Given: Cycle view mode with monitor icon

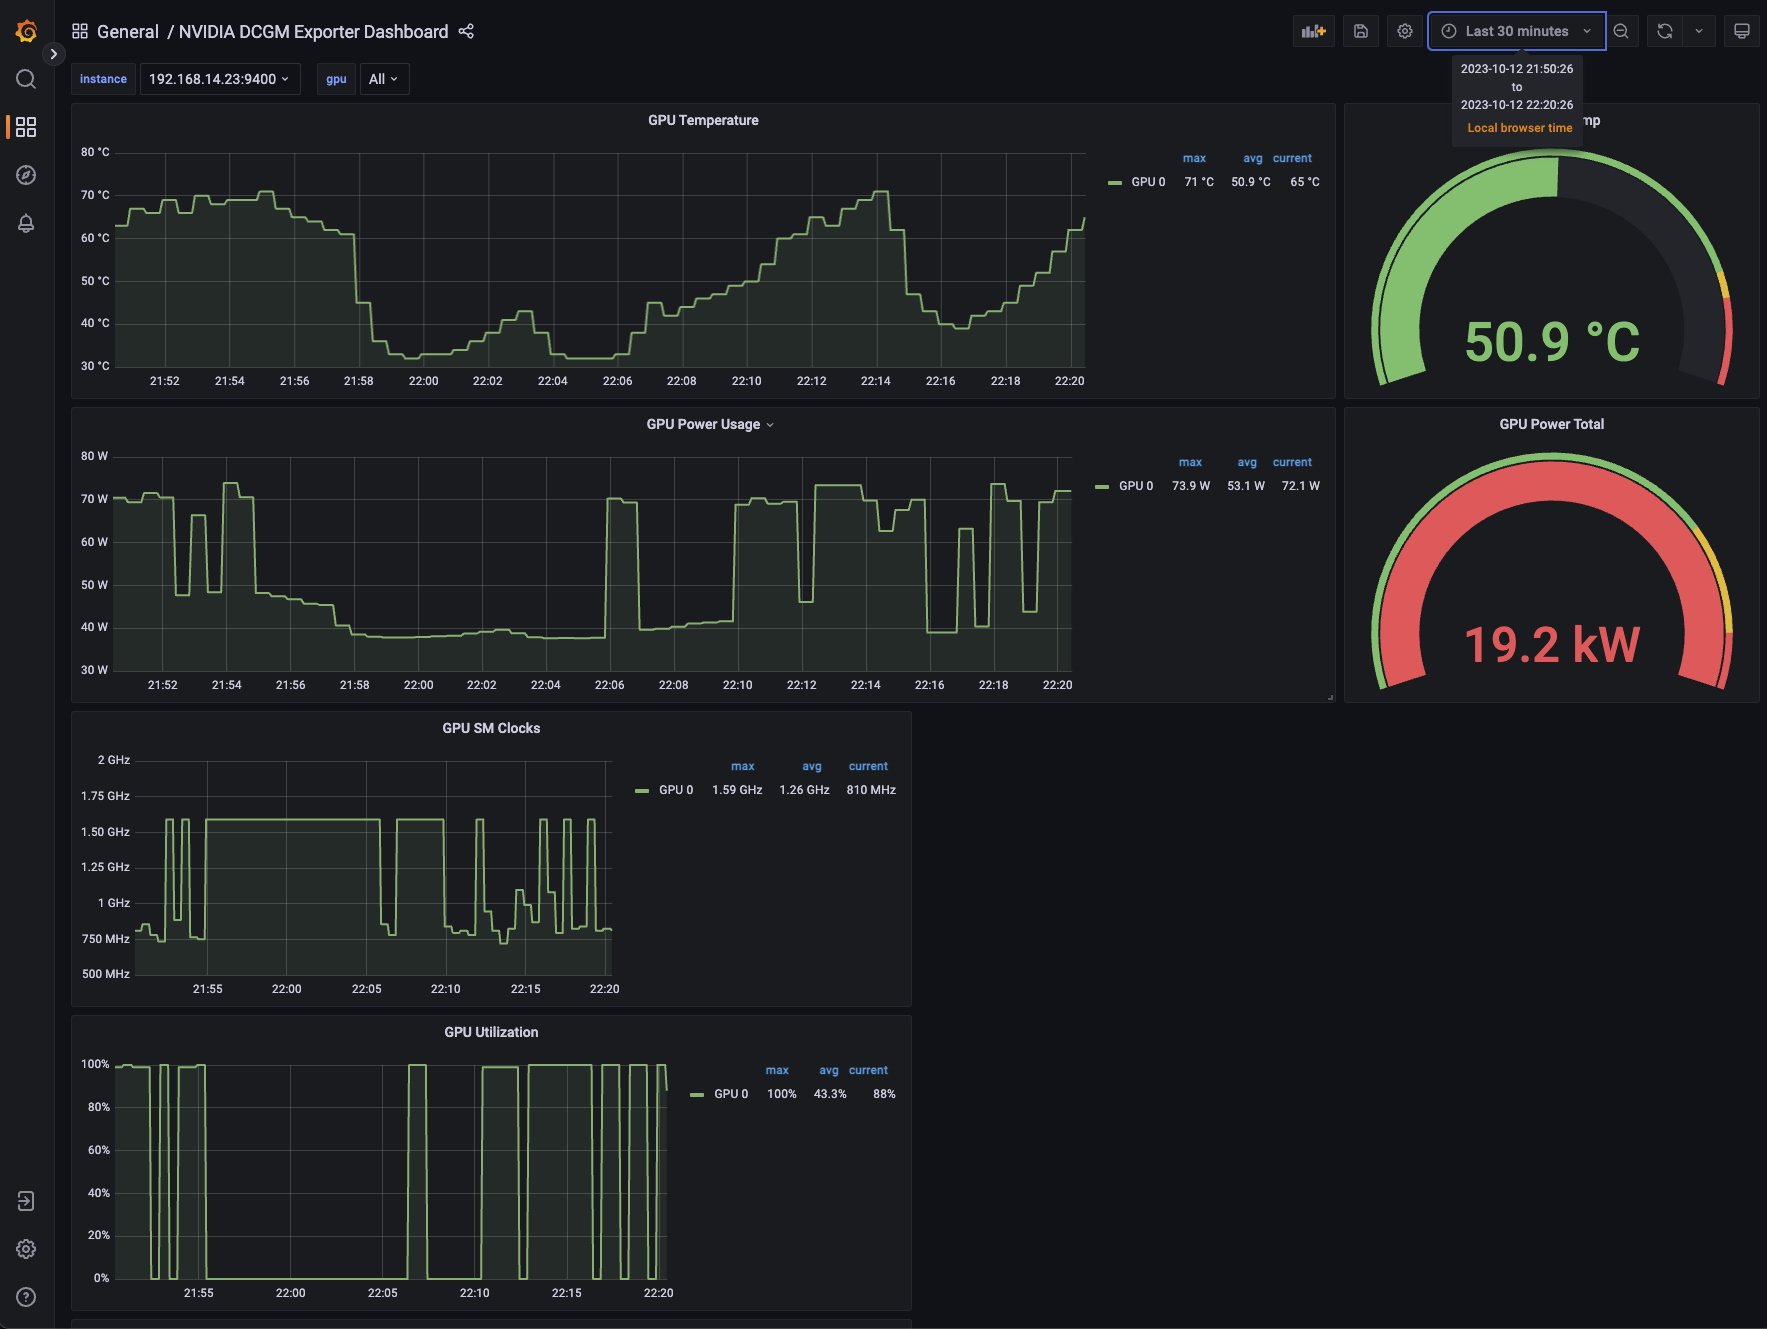Looking at the screenshot, I should 1741,31.
